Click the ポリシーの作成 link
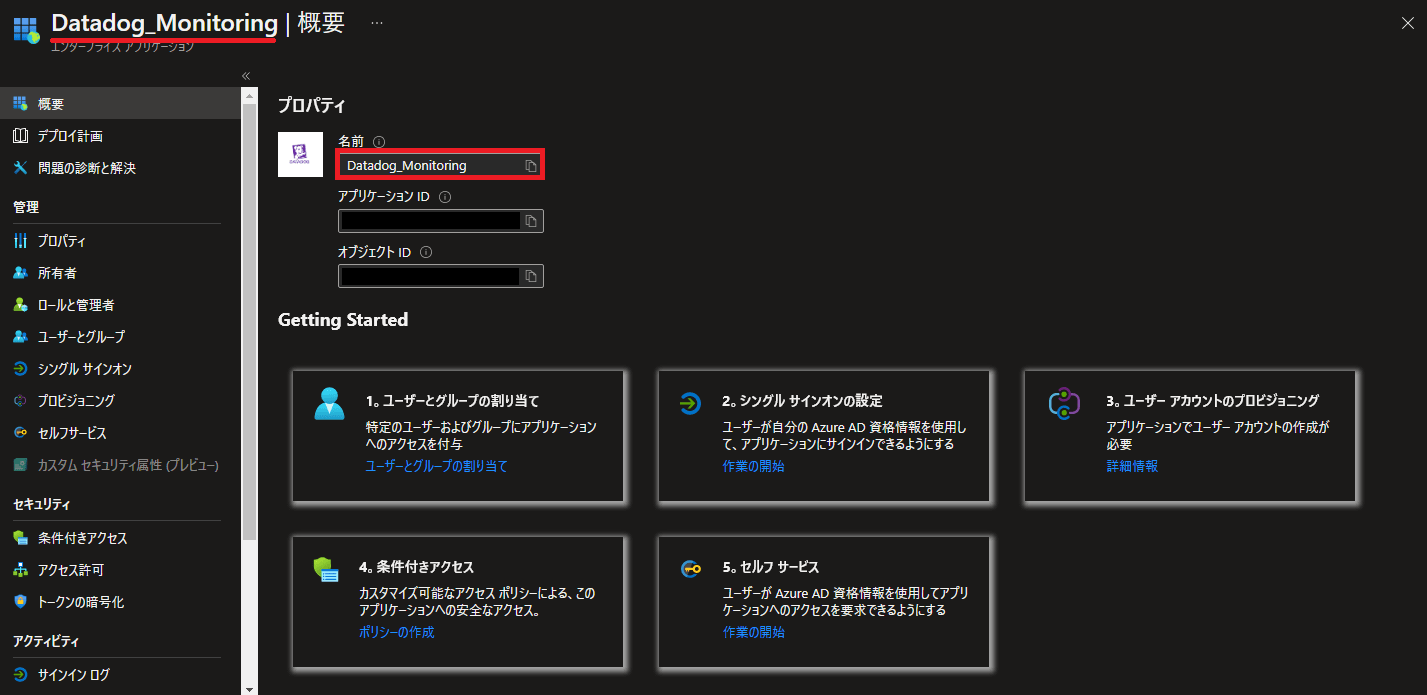This screenshot has height=695, width=1427. (x=396, y=632)
